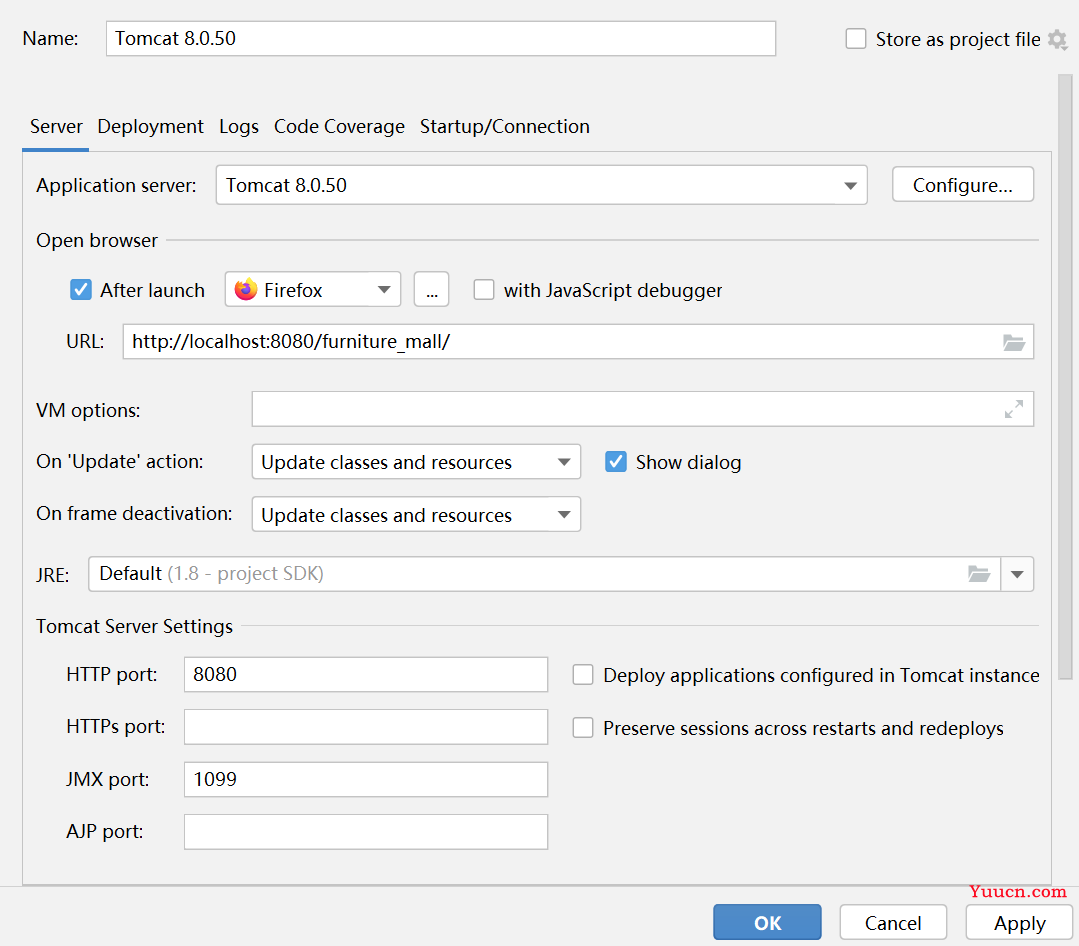Focus the Name input field
The image size is (1079, 946).
point(441,39)
